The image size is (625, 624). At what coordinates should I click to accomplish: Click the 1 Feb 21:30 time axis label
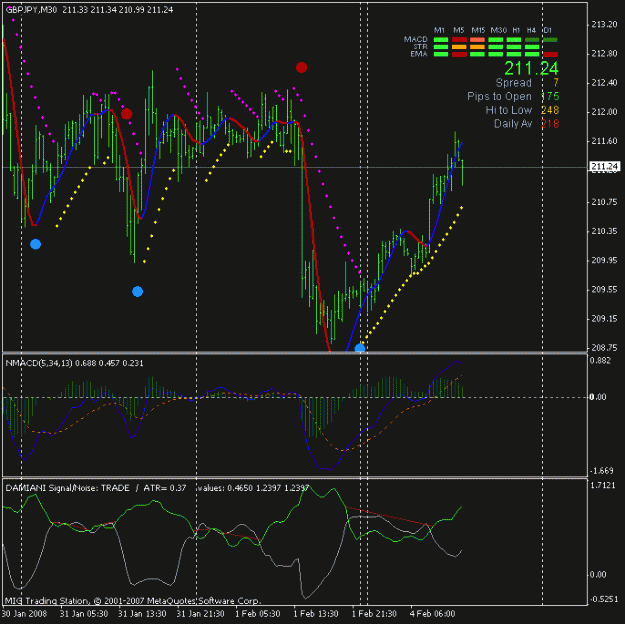click(x=374, y=614)
